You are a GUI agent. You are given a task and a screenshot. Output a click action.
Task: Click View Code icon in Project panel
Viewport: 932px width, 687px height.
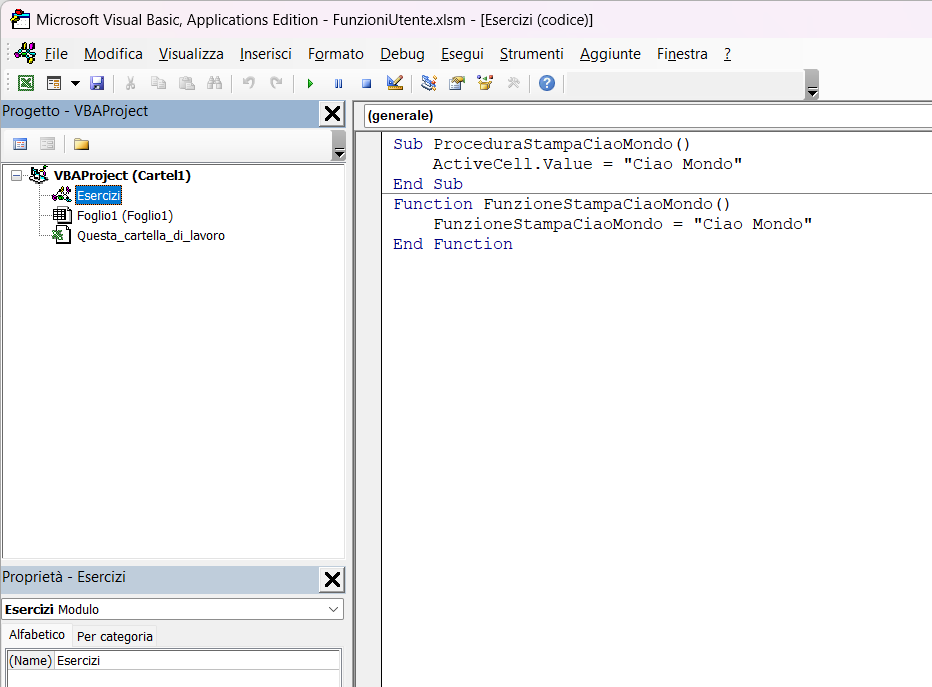click(x=20, y=144)
